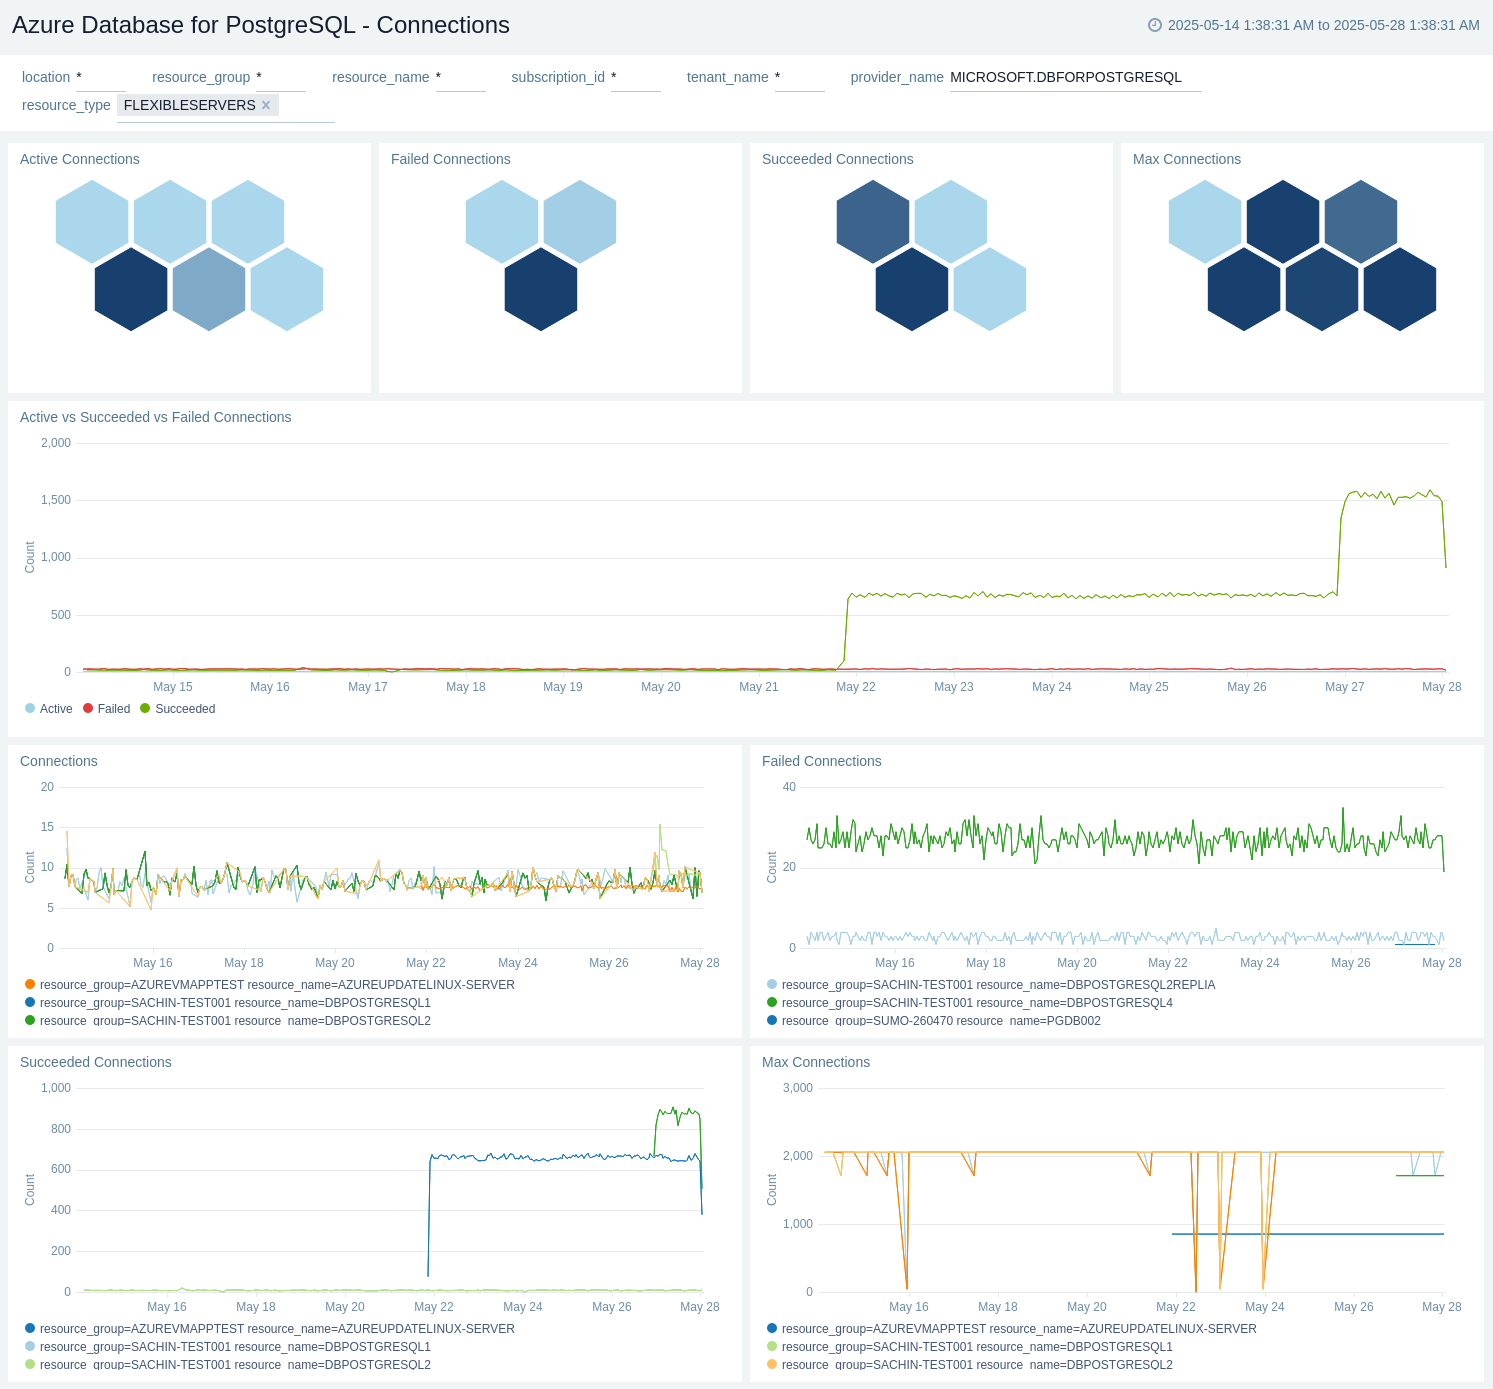Screen dimensions: 1493x1389
Task: Toggle the Failed series in the legend
Action: point(107,709)
